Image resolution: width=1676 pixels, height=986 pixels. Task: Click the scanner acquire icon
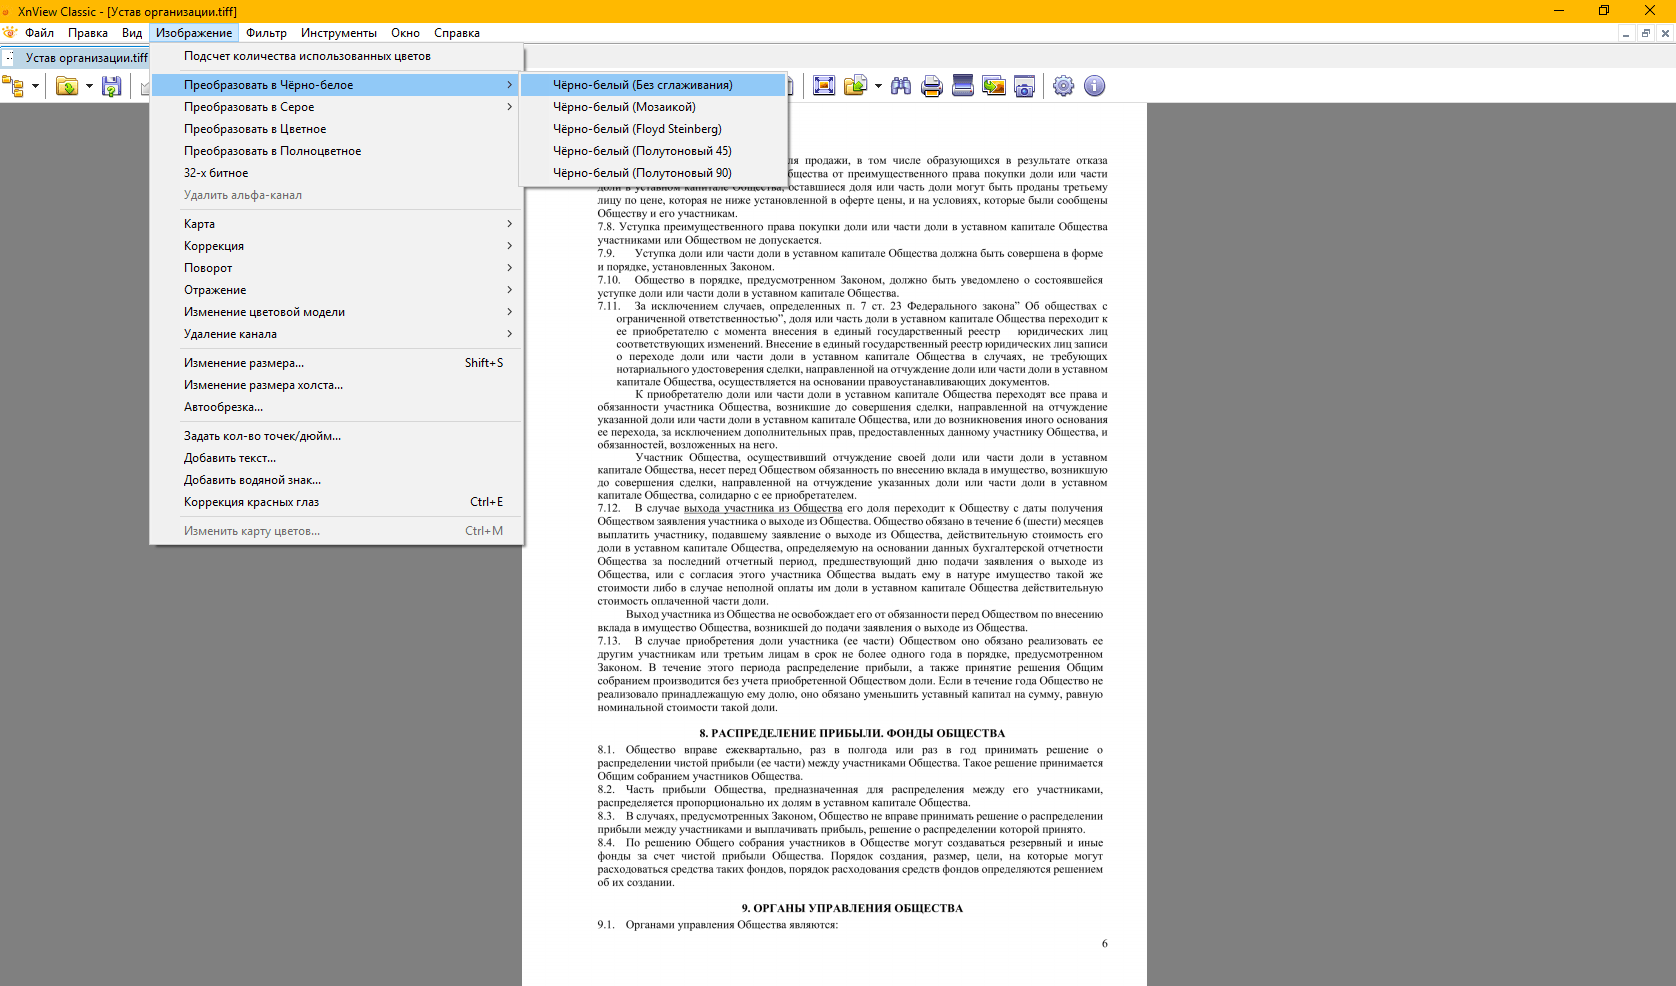[963, 86]
